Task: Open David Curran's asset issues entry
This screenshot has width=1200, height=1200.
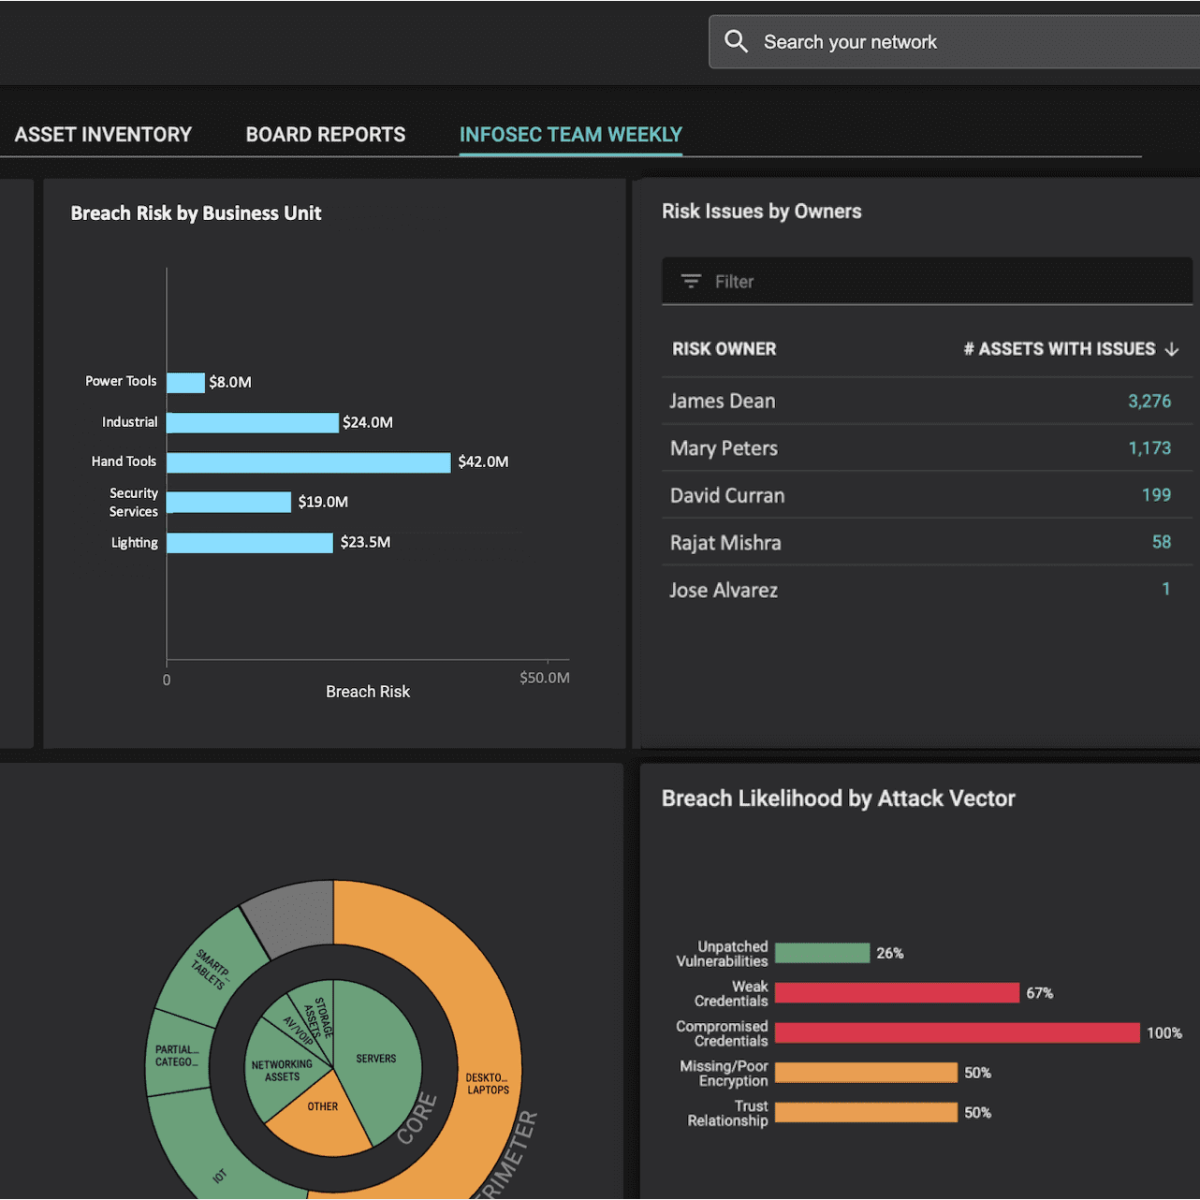Action: coord(925,495)
